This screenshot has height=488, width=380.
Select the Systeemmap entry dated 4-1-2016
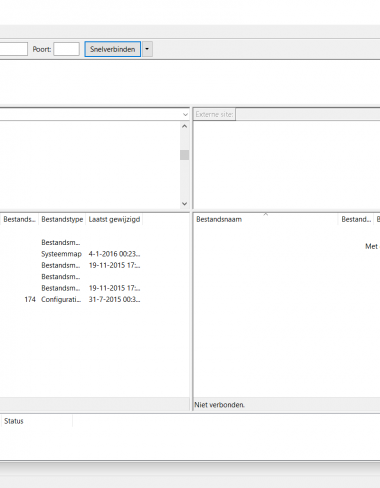95,254
